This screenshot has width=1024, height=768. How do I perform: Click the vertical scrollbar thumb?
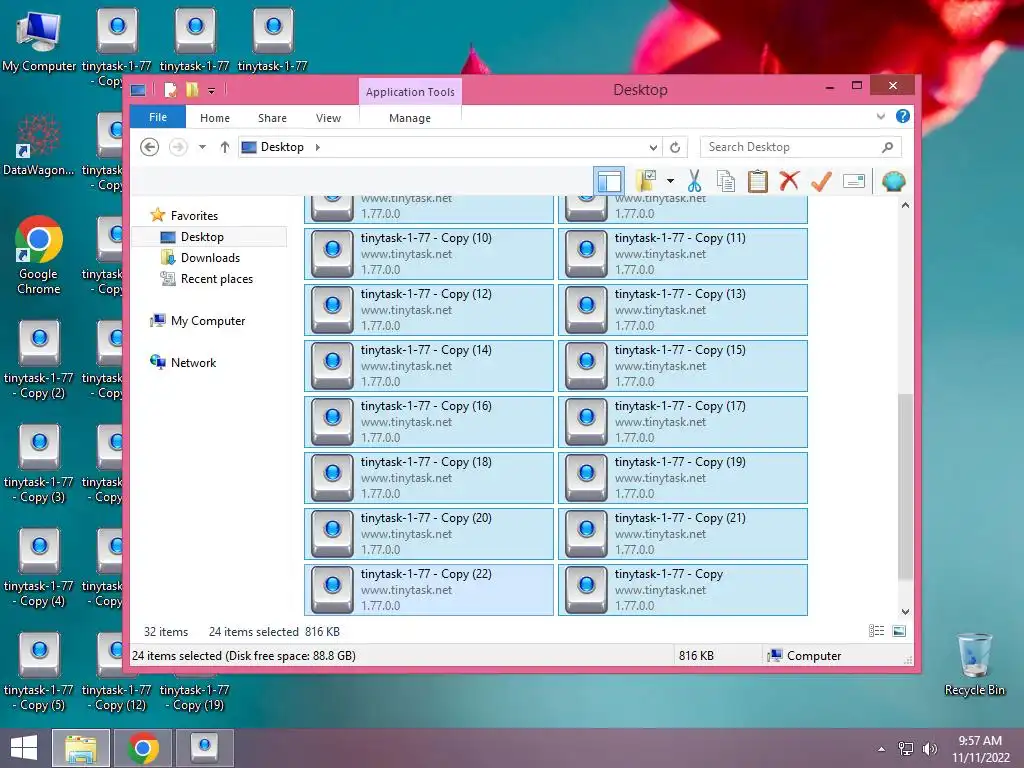[905, 486]
